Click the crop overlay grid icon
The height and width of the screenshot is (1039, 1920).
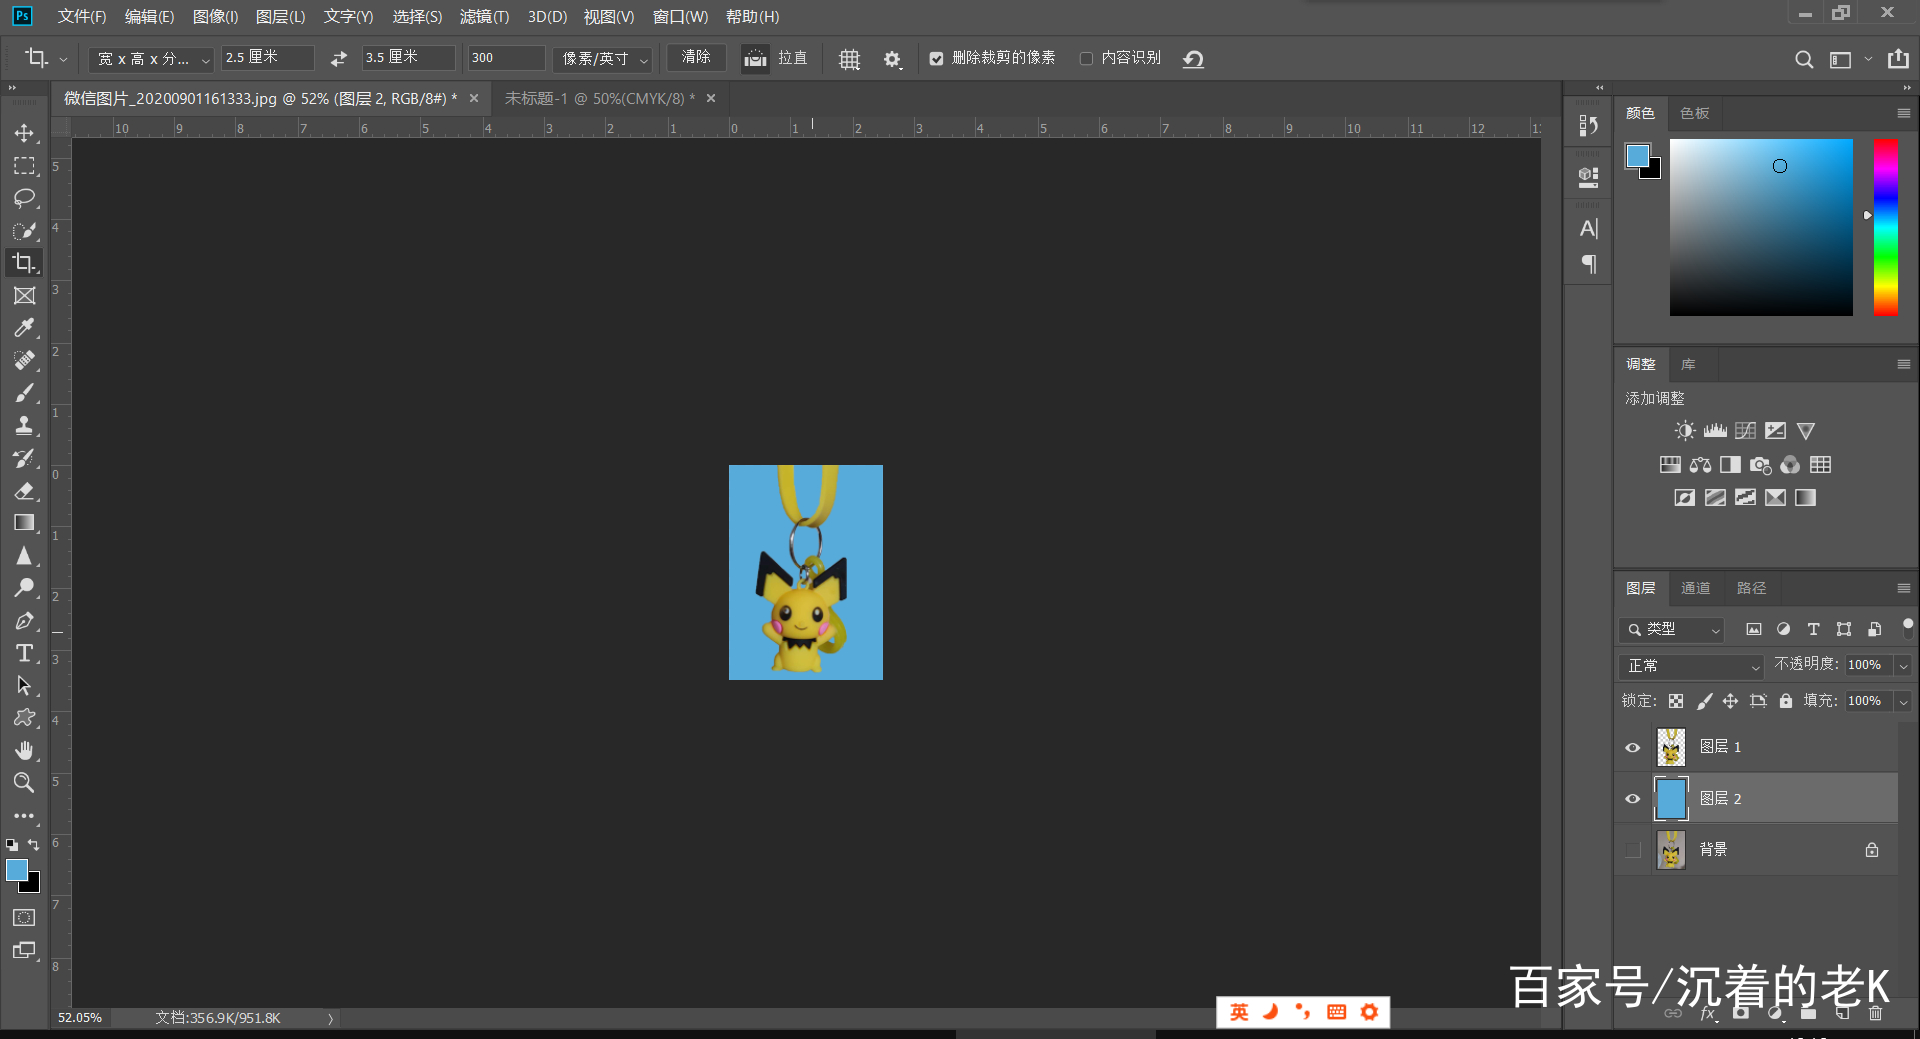[x=849, y=59]
